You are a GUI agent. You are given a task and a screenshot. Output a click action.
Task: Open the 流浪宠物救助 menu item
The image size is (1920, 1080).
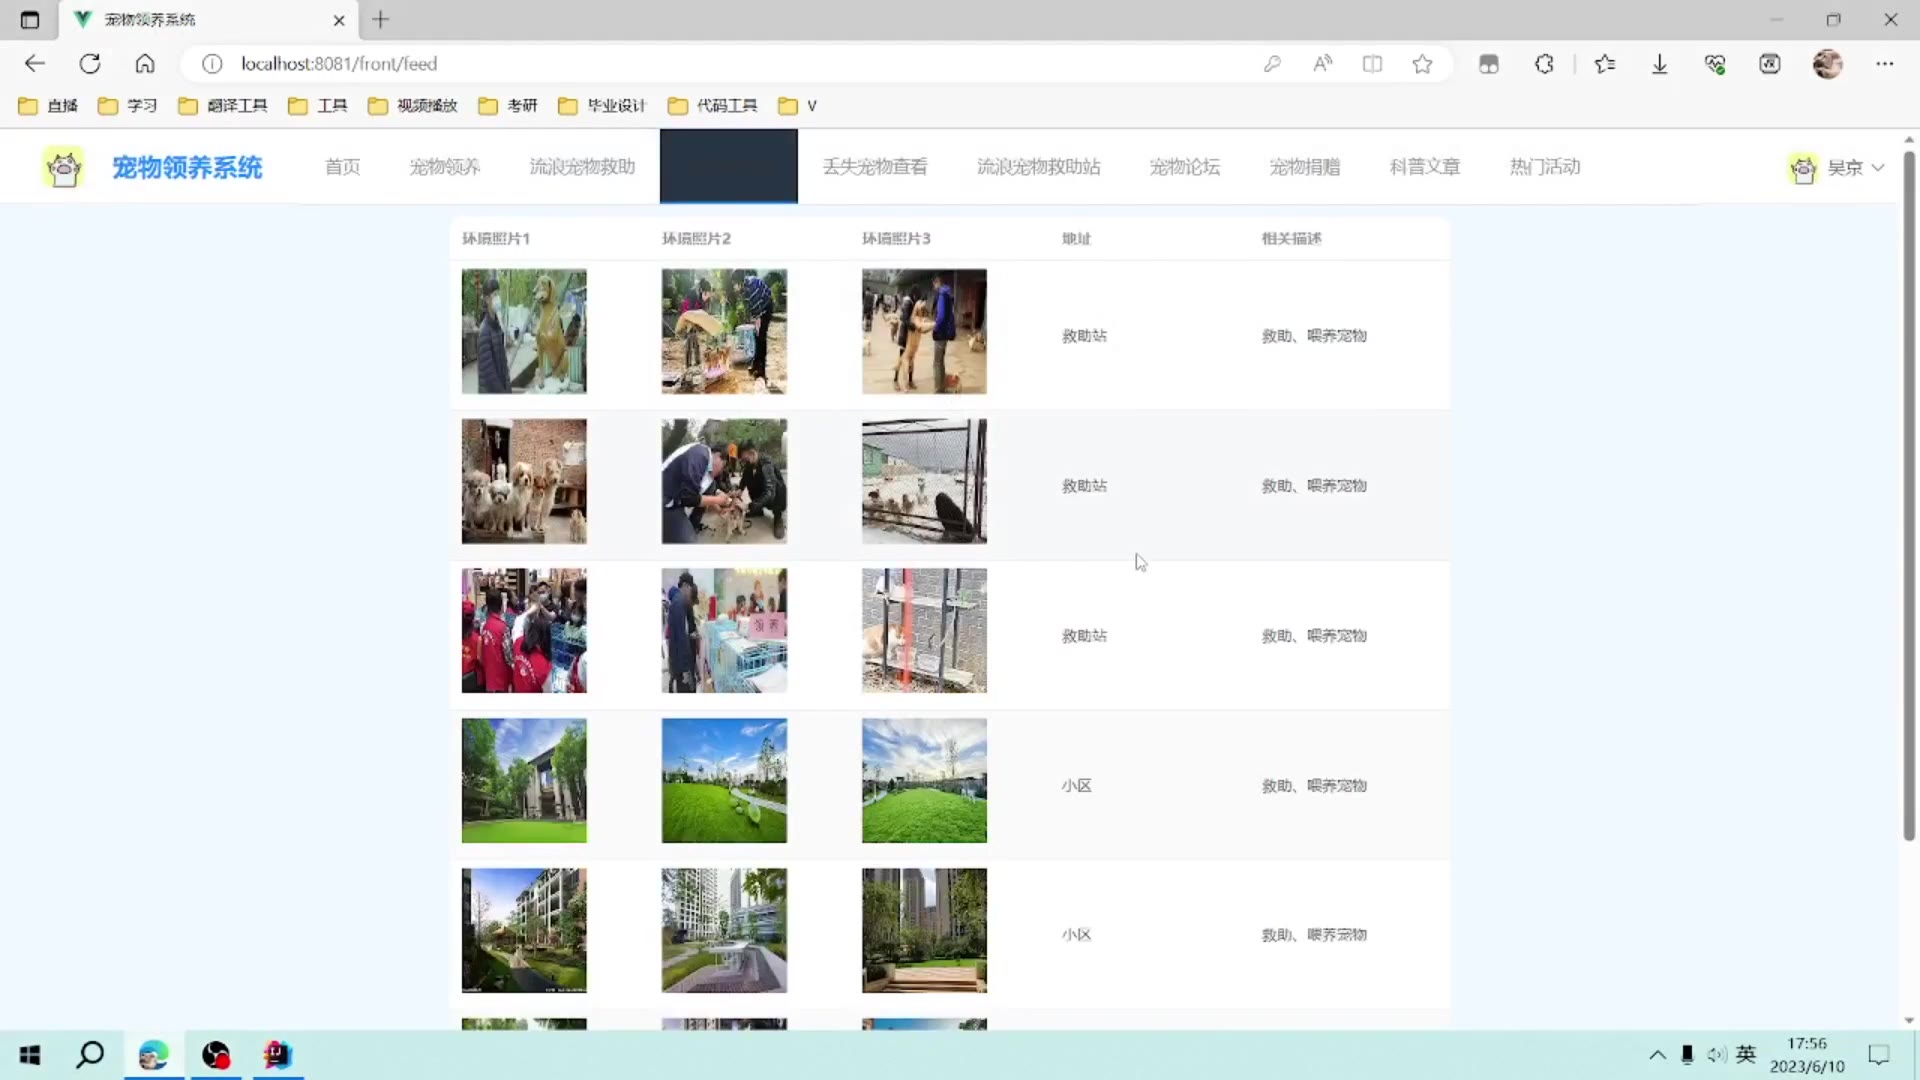click(582, 167)
